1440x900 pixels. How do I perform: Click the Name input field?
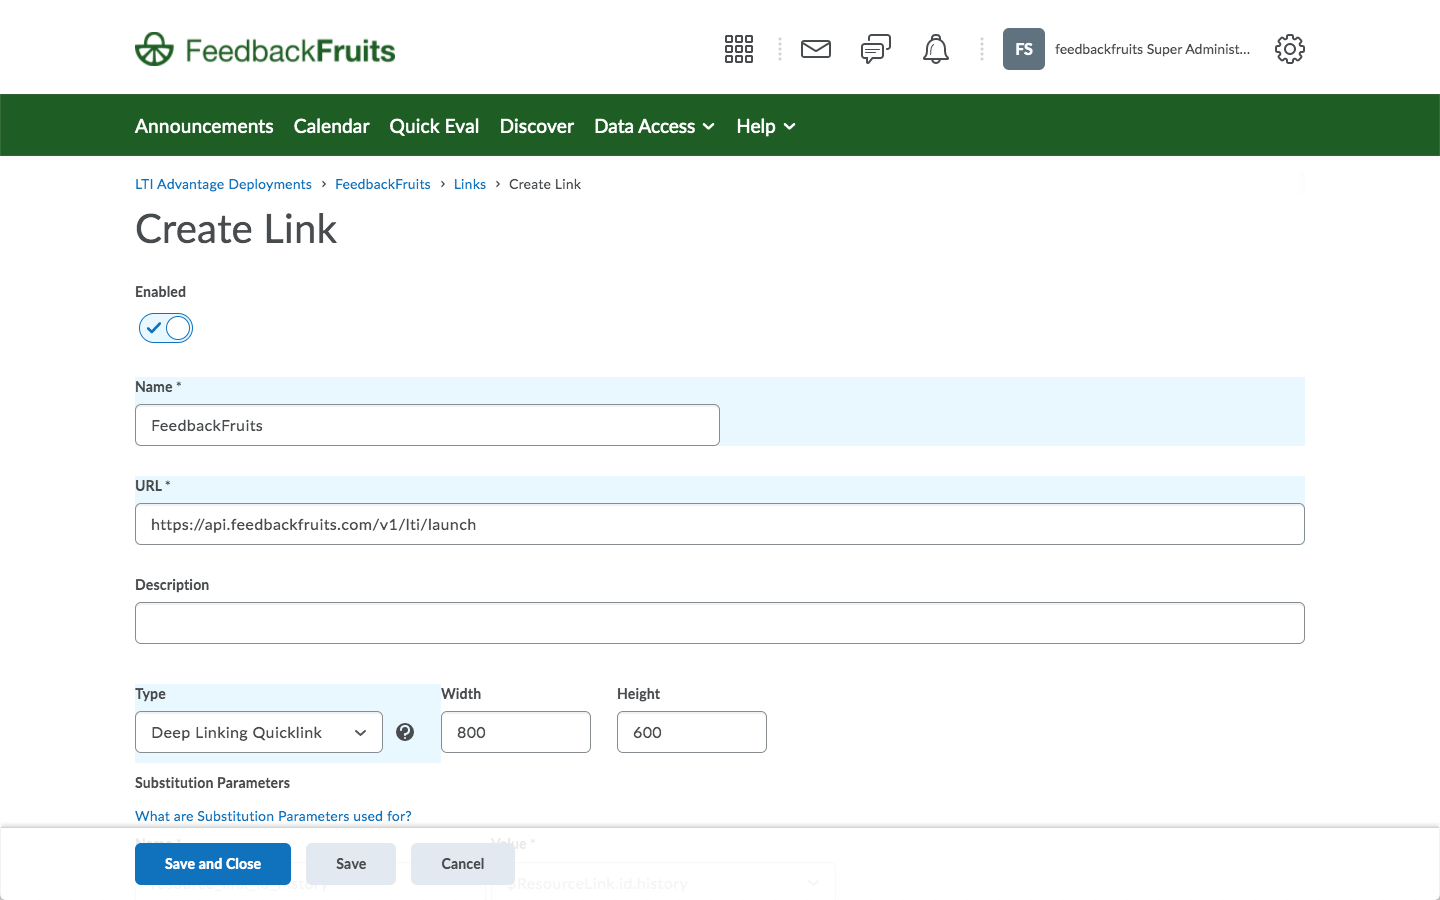pyautogui.click(x=427, y=425)
